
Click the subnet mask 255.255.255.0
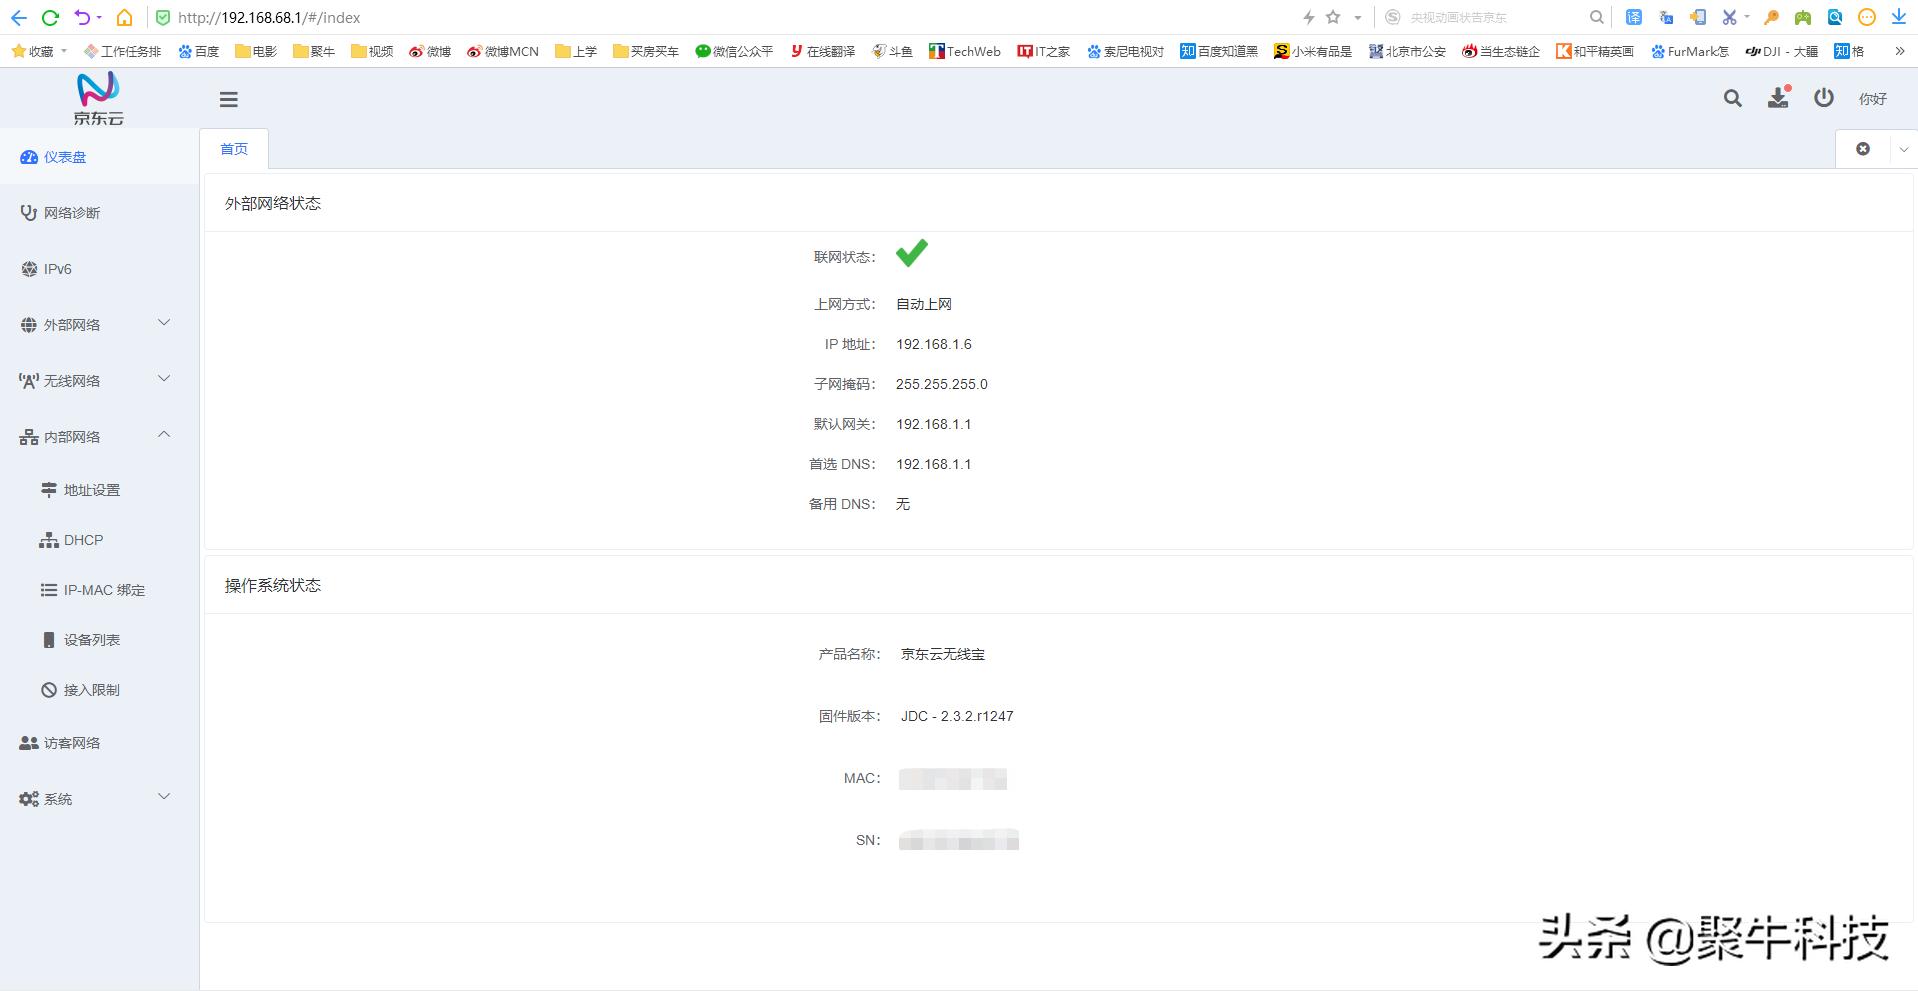click(x=942, y=384)
